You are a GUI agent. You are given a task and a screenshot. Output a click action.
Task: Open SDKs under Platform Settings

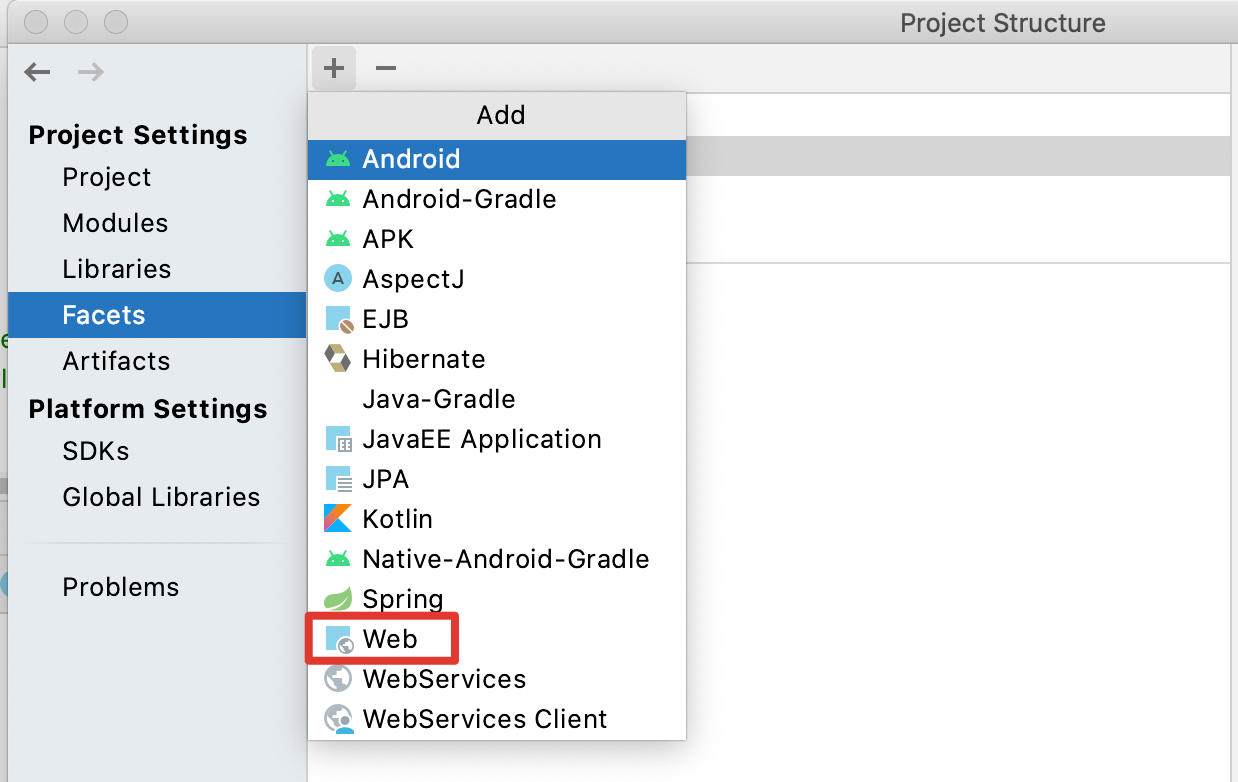96,451
